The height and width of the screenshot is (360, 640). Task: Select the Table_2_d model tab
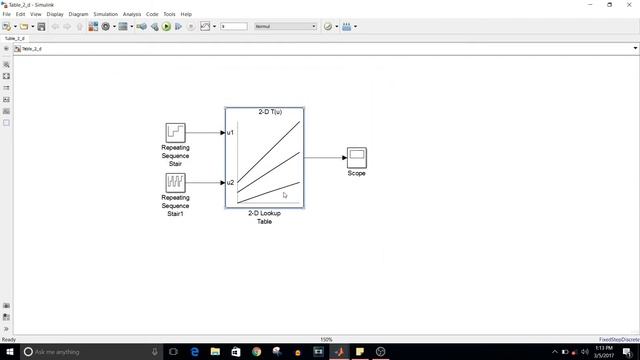15,38
